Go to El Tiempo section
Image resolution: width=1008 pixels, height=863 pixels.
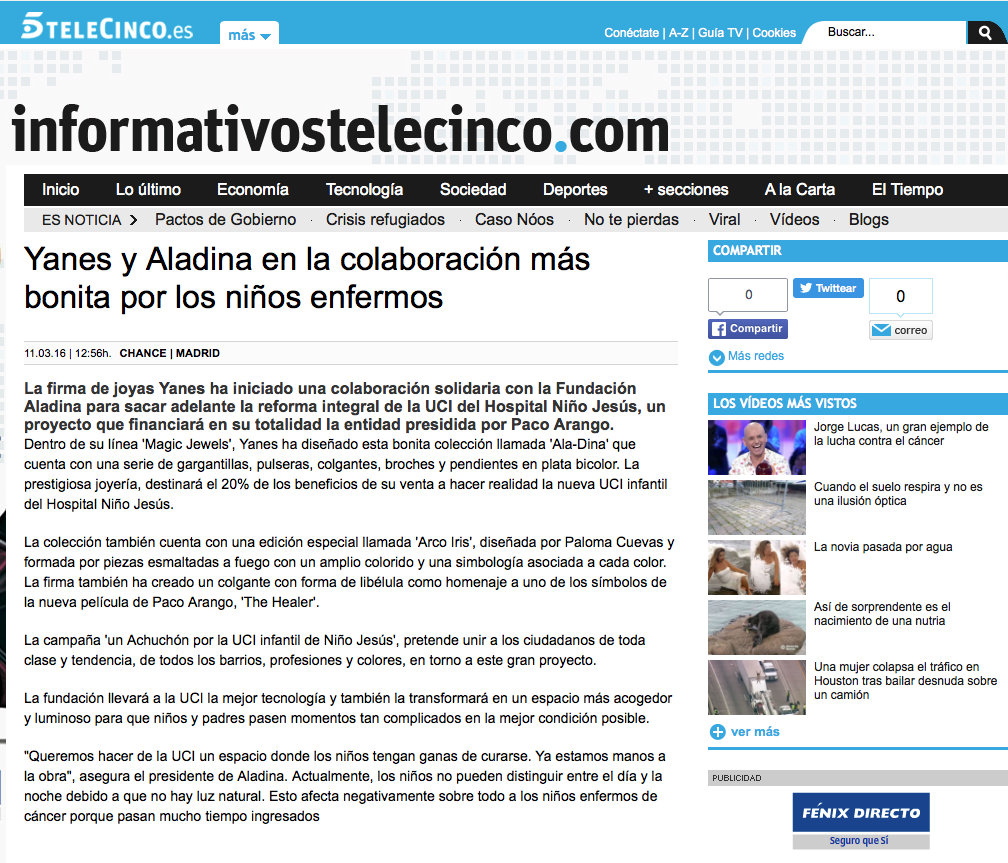pos(907,190)
